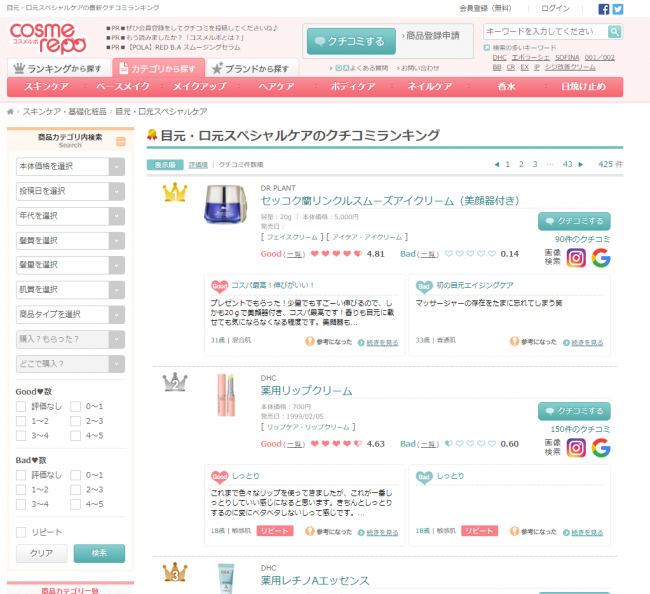The height and width of the screenshot is (594, 650).
Task: Go to page 43 in pagination
Action: coord(567,165)
